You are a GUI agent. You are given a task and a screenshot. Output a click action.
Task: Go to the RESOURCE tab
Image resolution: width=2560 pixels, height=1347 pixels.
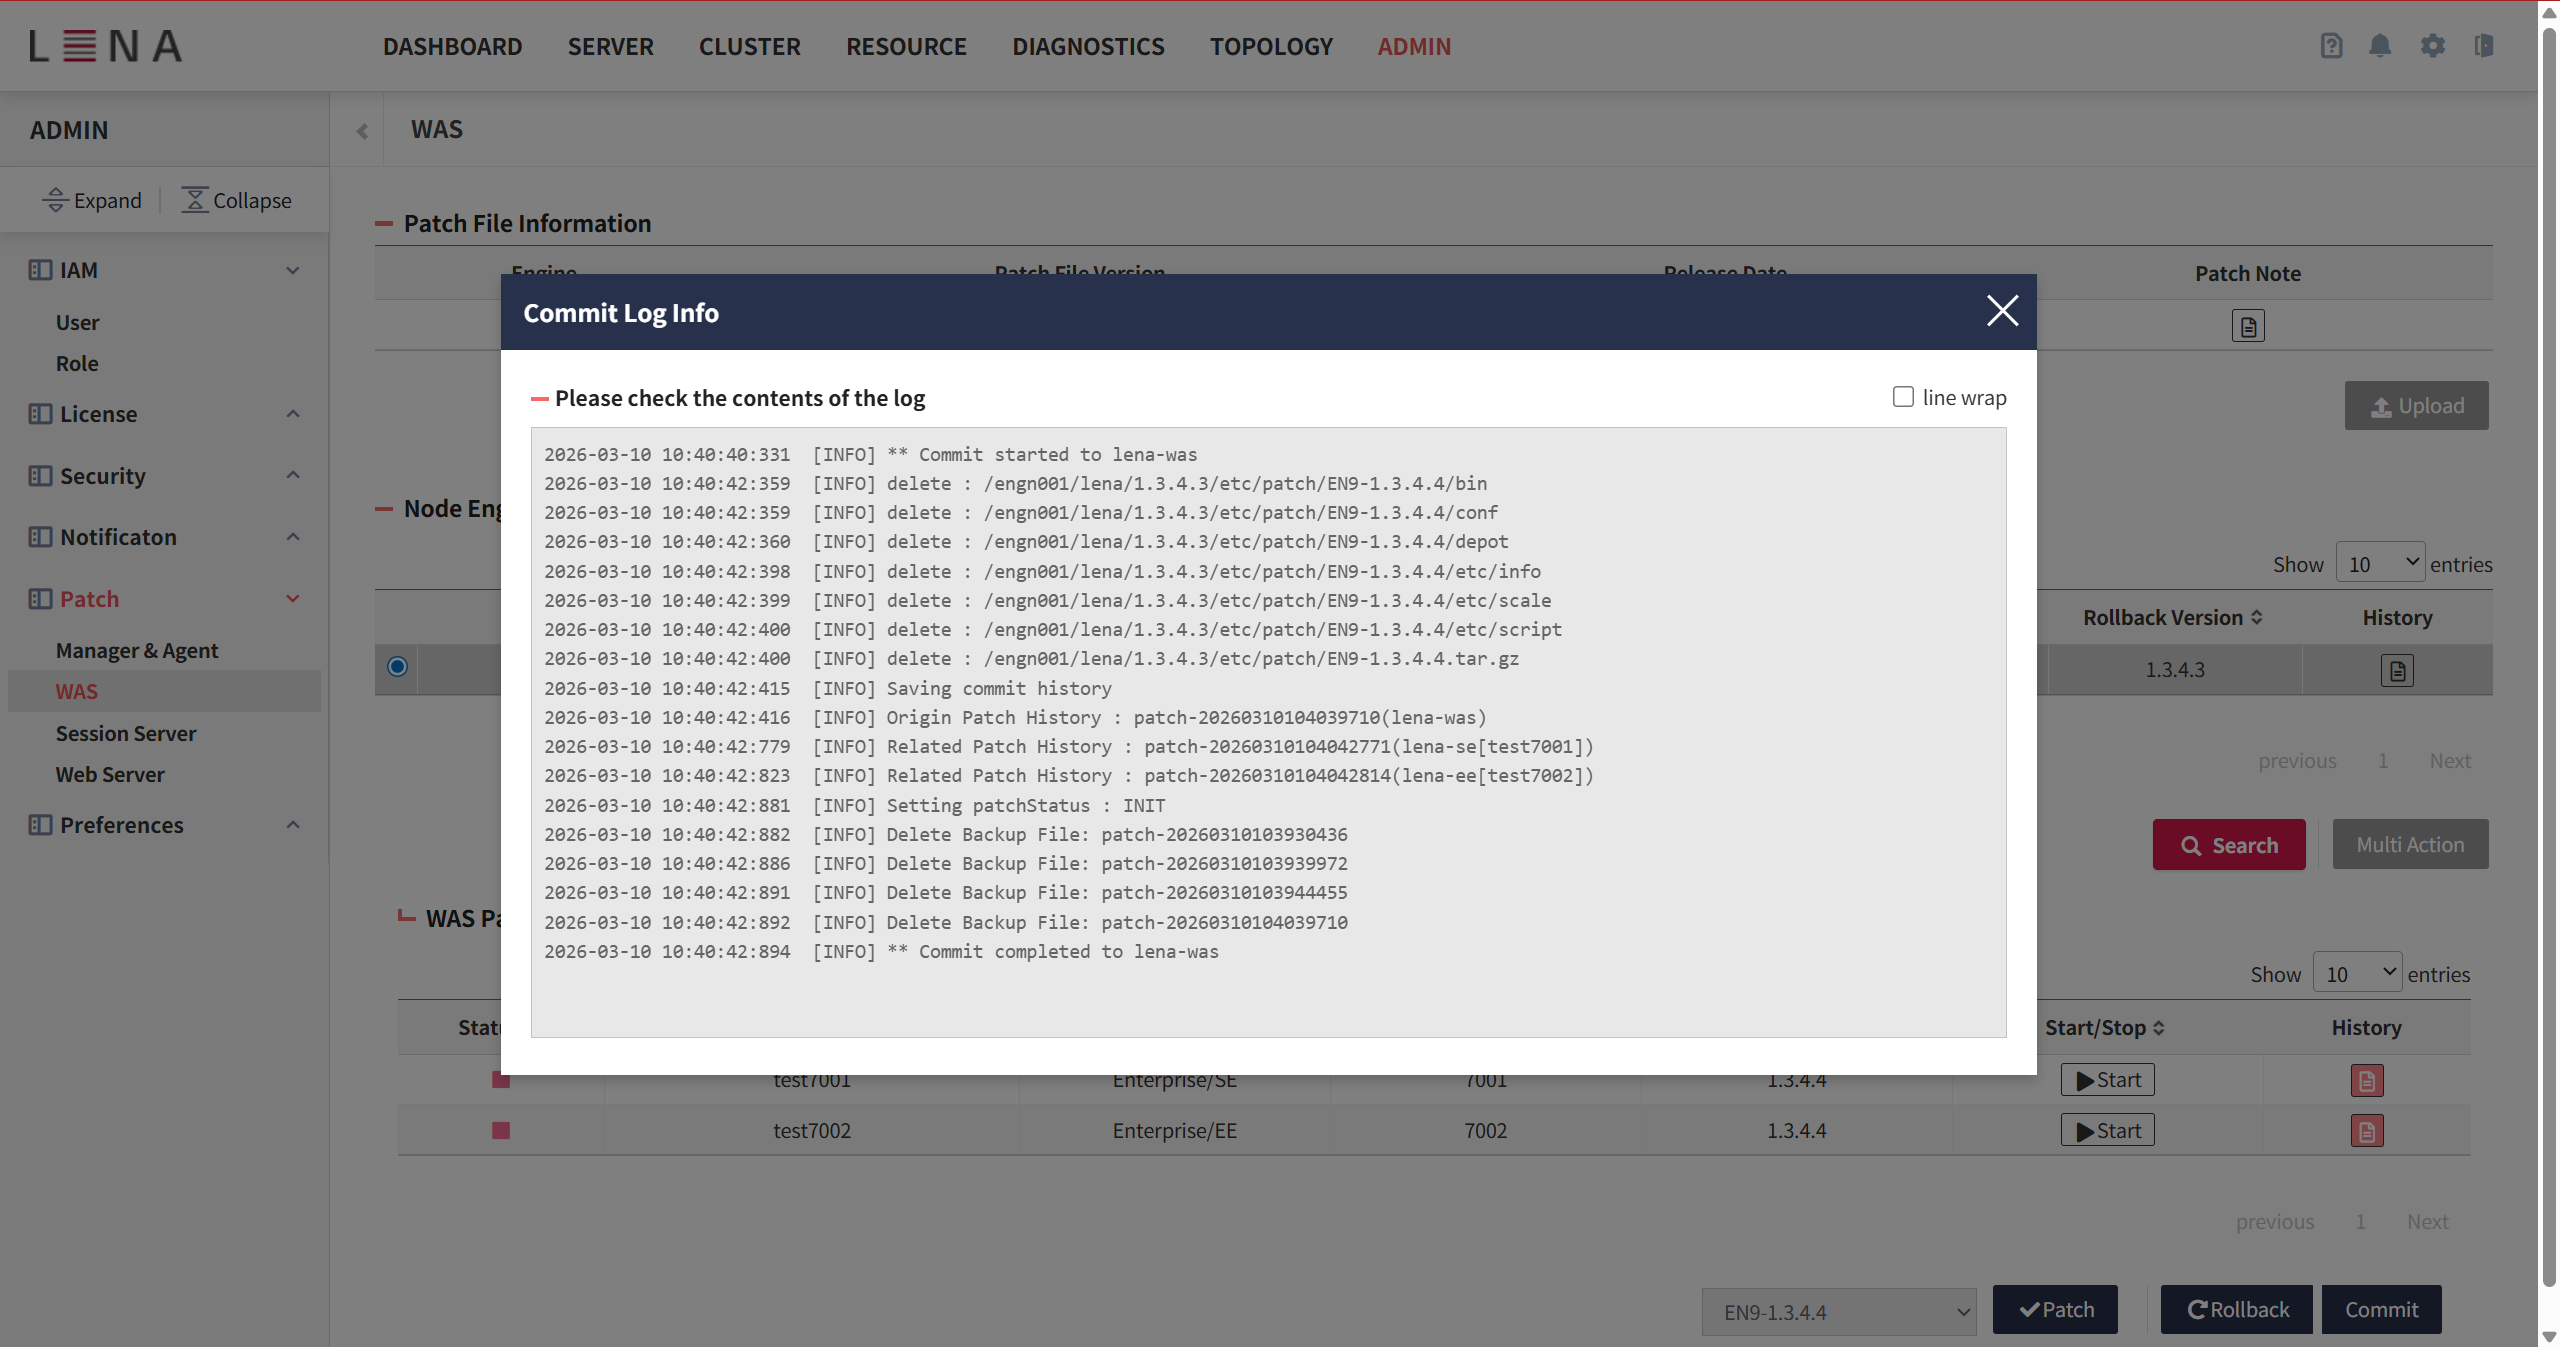906,46
